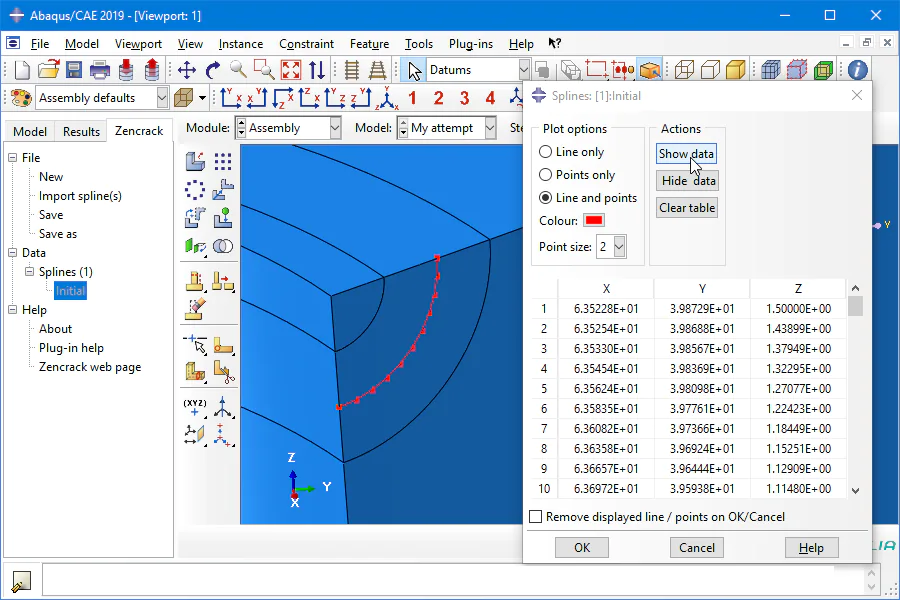Open the Datums selection filter dropdown
Viewport: 900px width, 600px height.
(x=523, y=70)
